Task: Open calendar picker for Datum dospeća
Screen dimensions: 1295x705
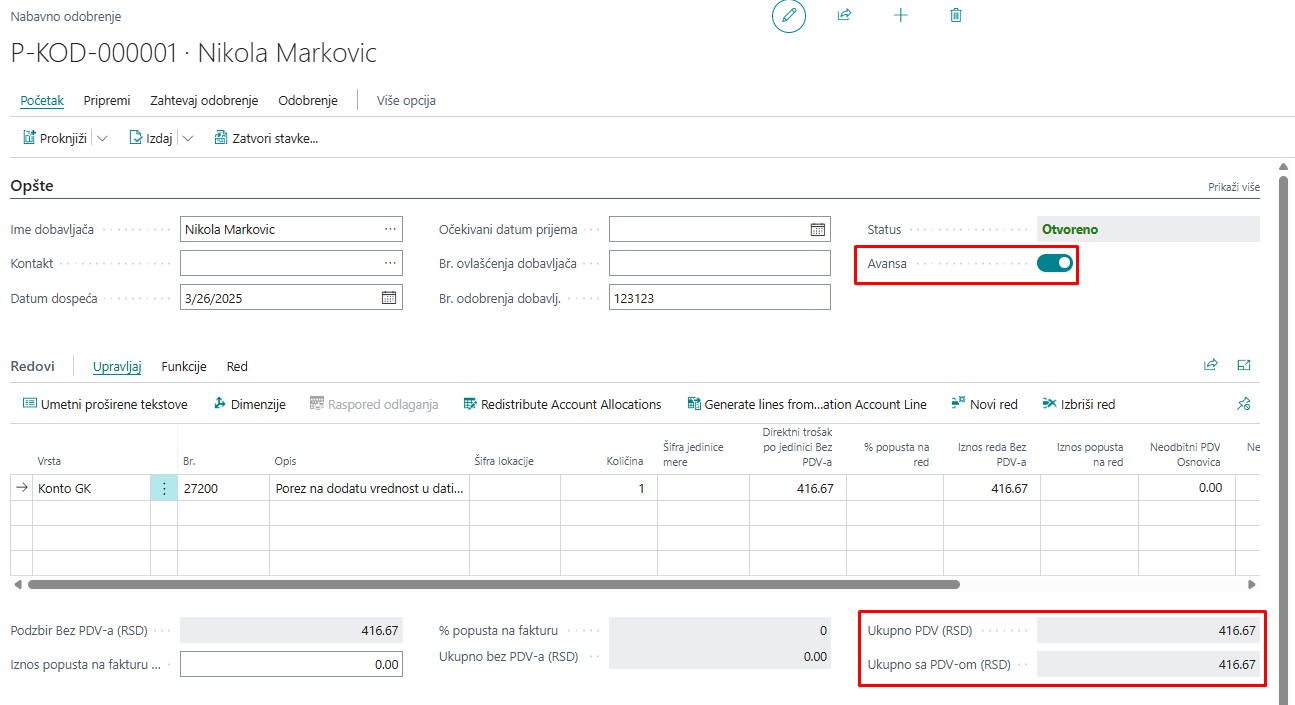Action: click(x=389, y=298)
